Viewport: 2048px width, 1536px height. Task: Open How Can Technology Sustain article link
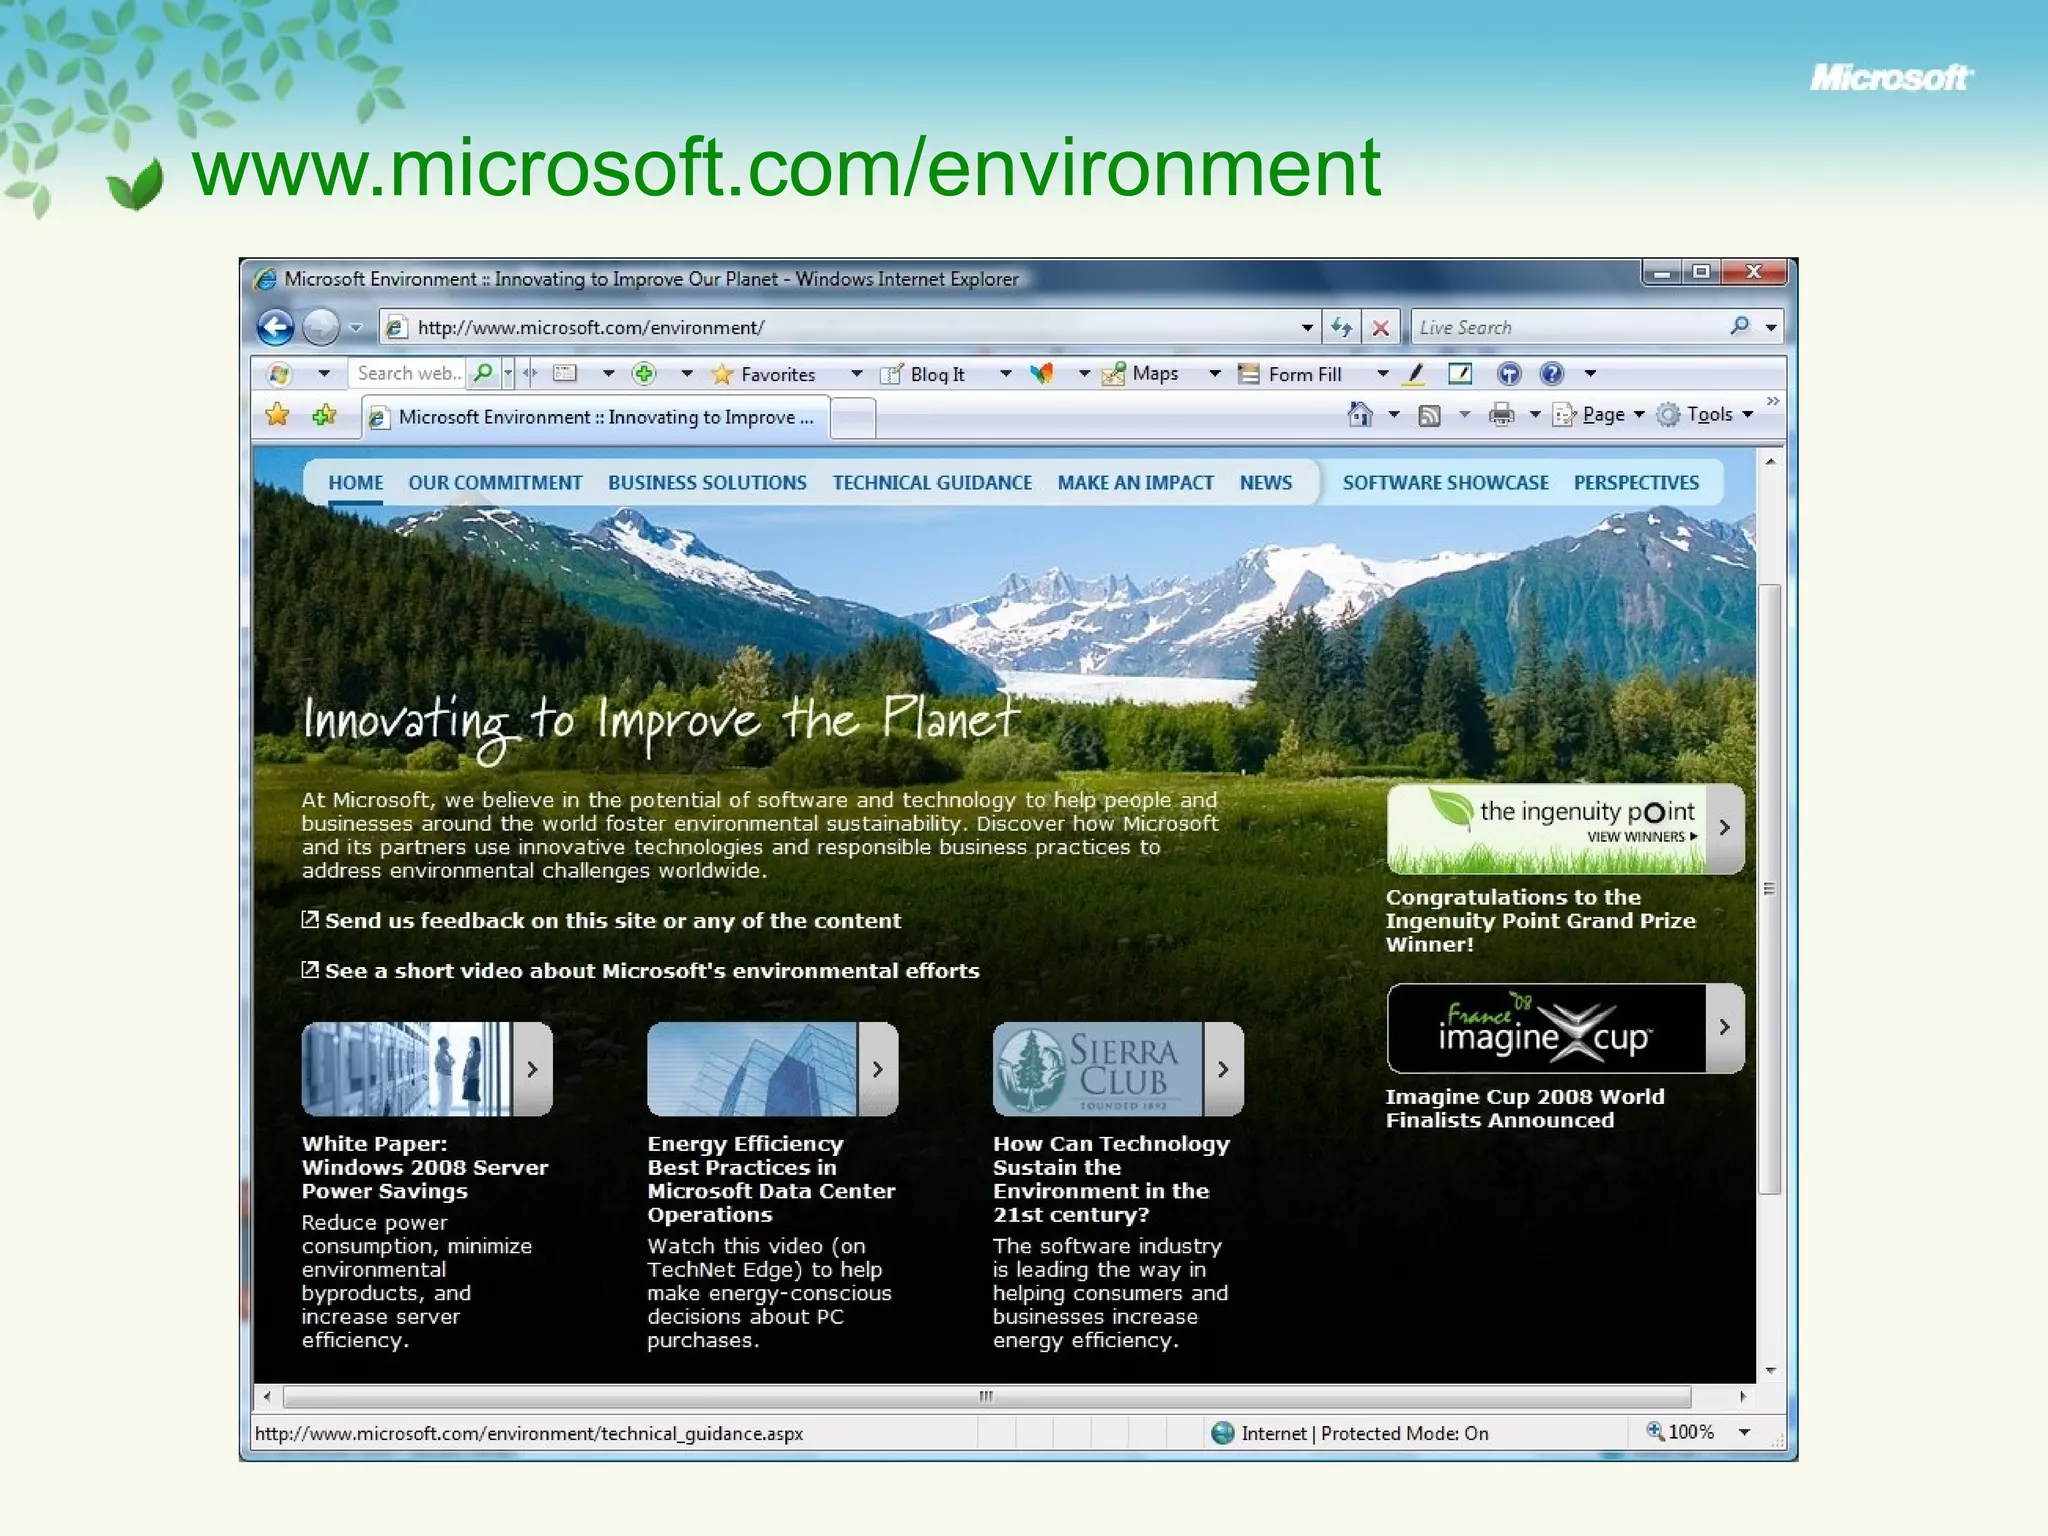pyautogui.click(x=1111, y=1179)
